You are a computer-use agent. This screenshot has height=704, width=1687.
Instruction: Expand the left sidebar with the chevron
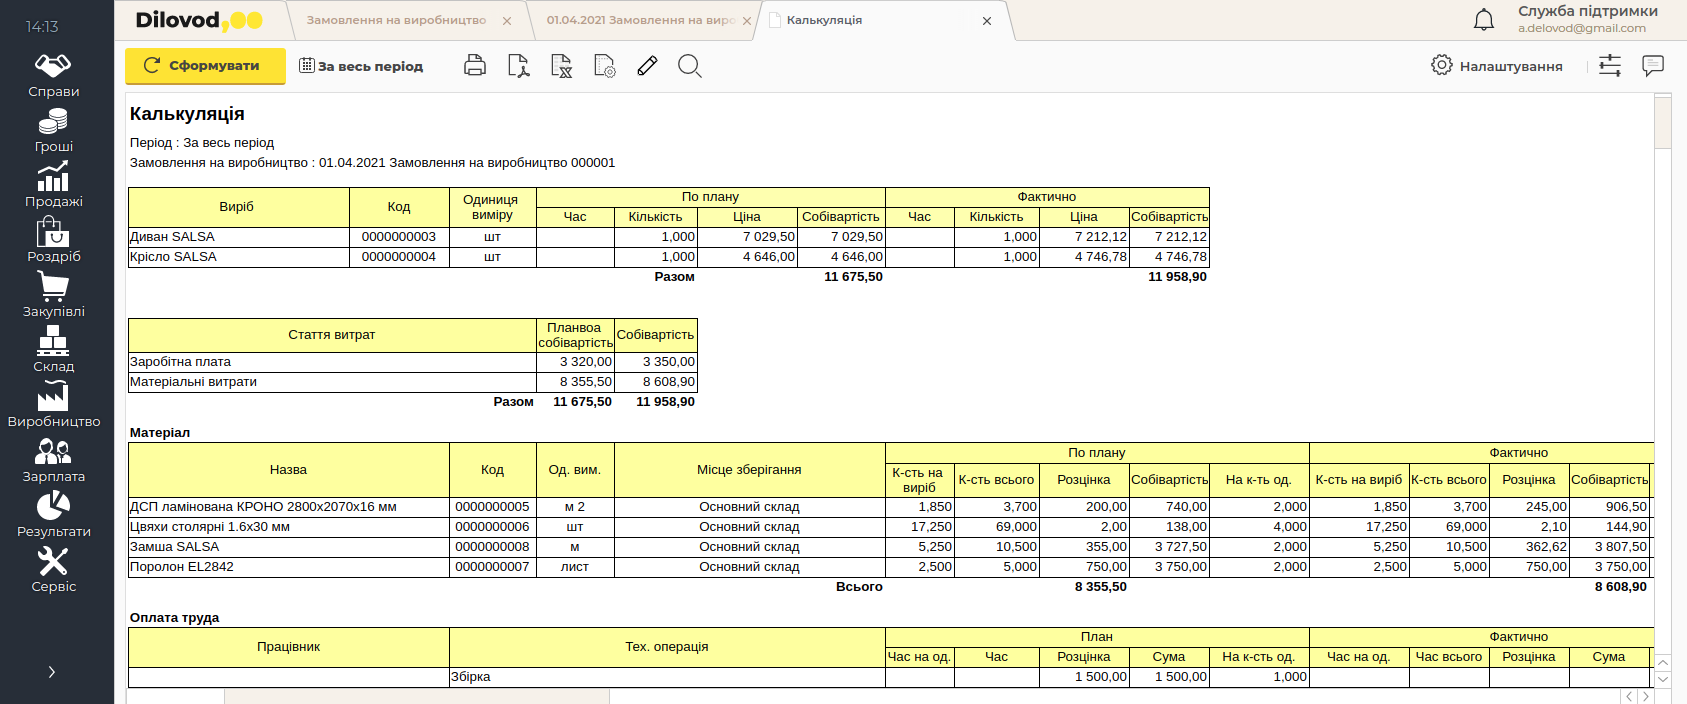pos(52,672)
